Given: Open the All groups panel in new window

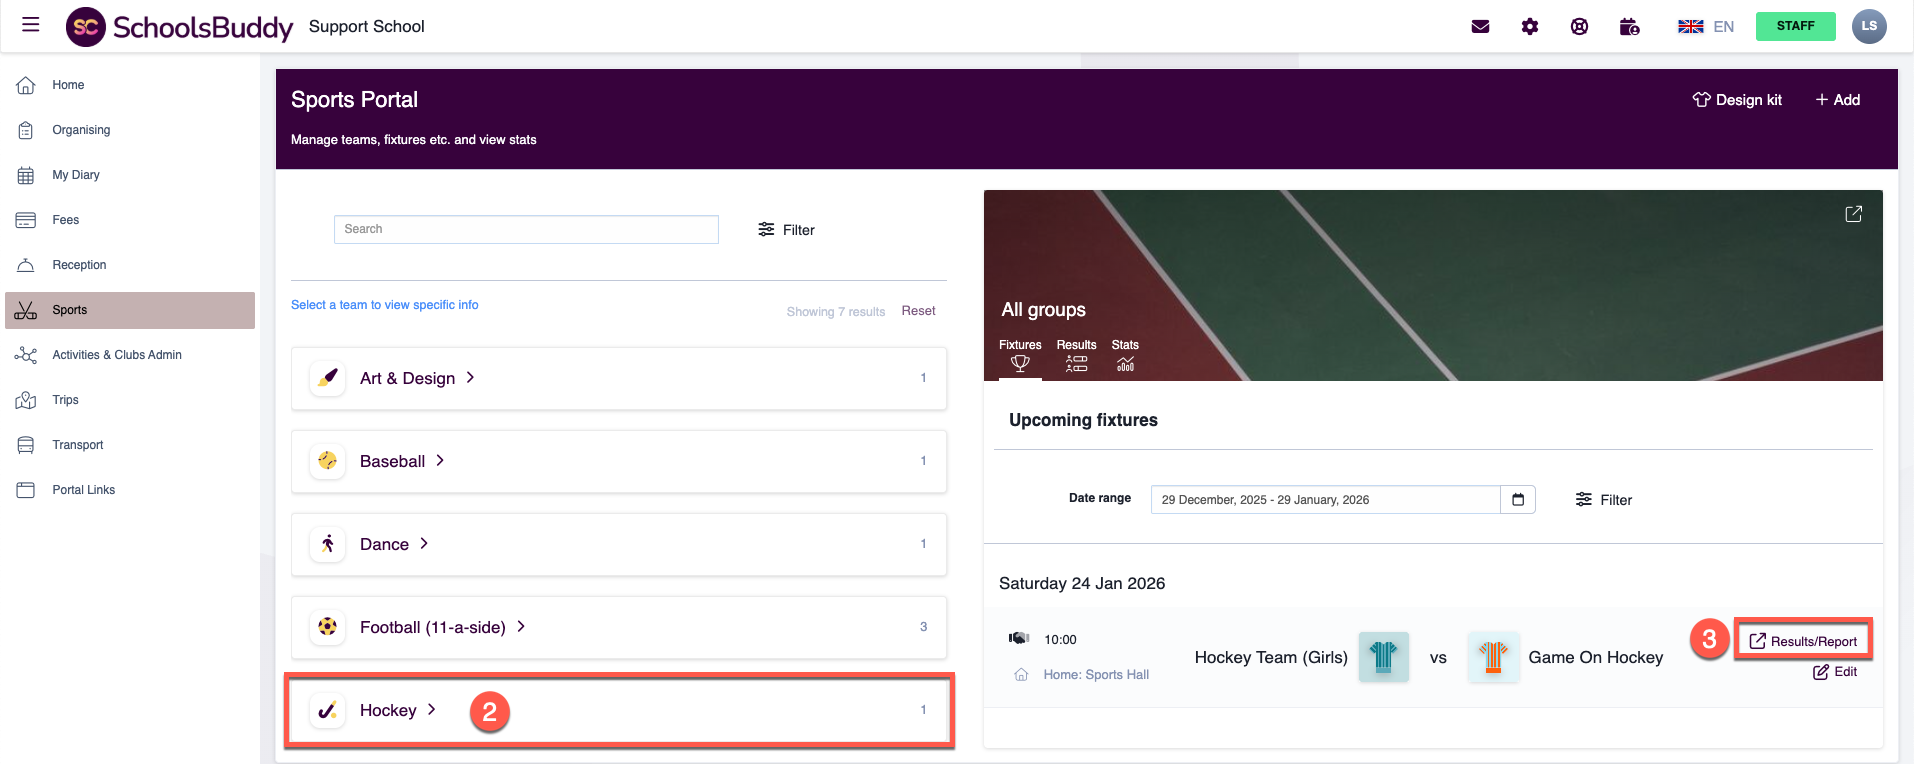Looking at the screenshot, I should coord(1853,214).
